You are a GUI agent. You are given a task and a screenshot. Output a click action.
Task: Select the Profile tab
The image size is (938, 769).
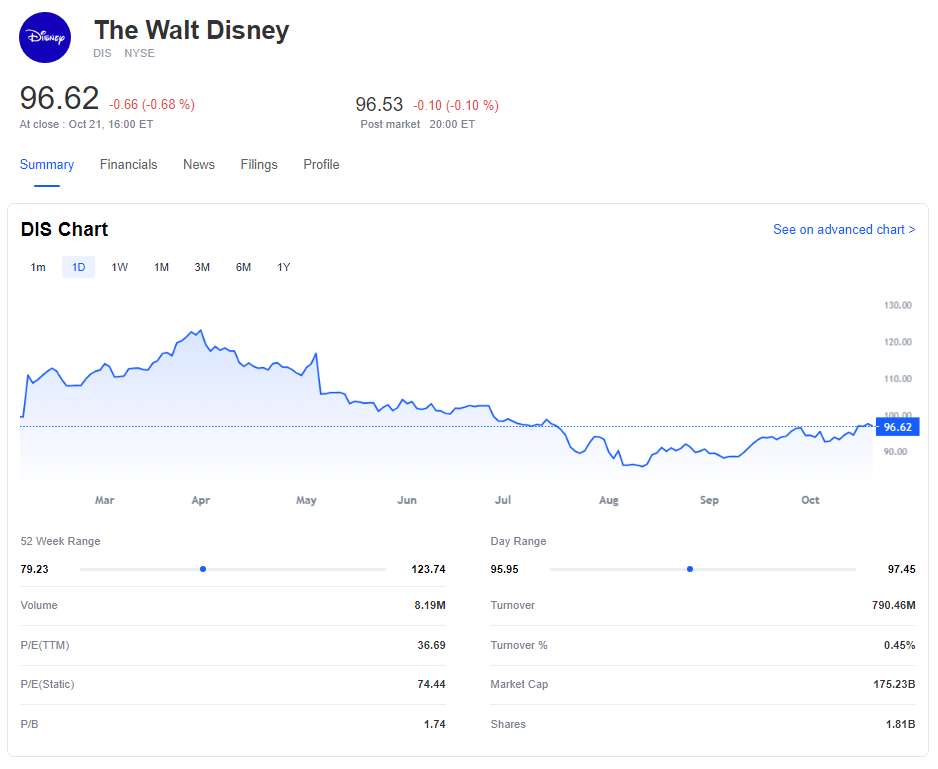click(321, 165)
